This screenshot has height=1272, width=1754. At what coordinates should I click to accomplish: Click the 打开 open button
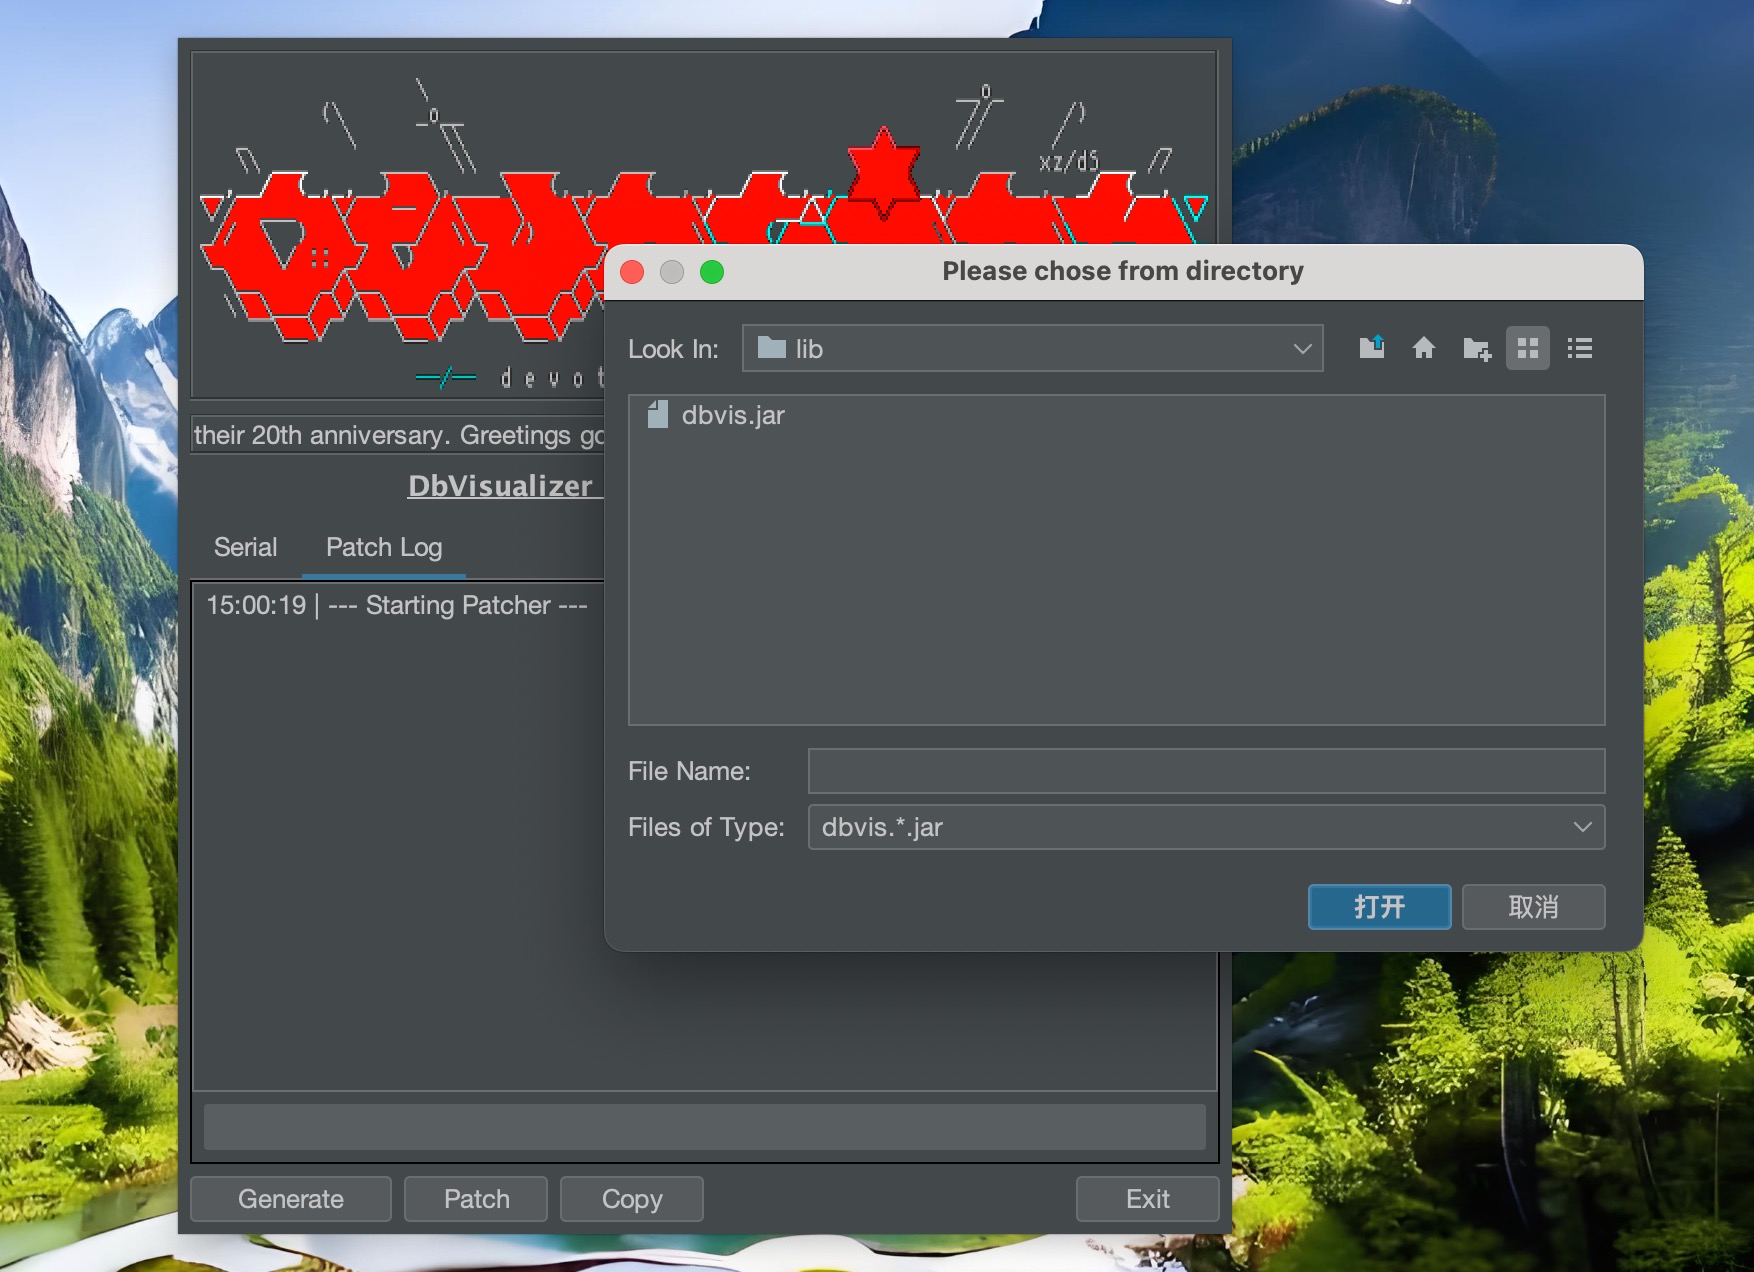click(1379, 907)
